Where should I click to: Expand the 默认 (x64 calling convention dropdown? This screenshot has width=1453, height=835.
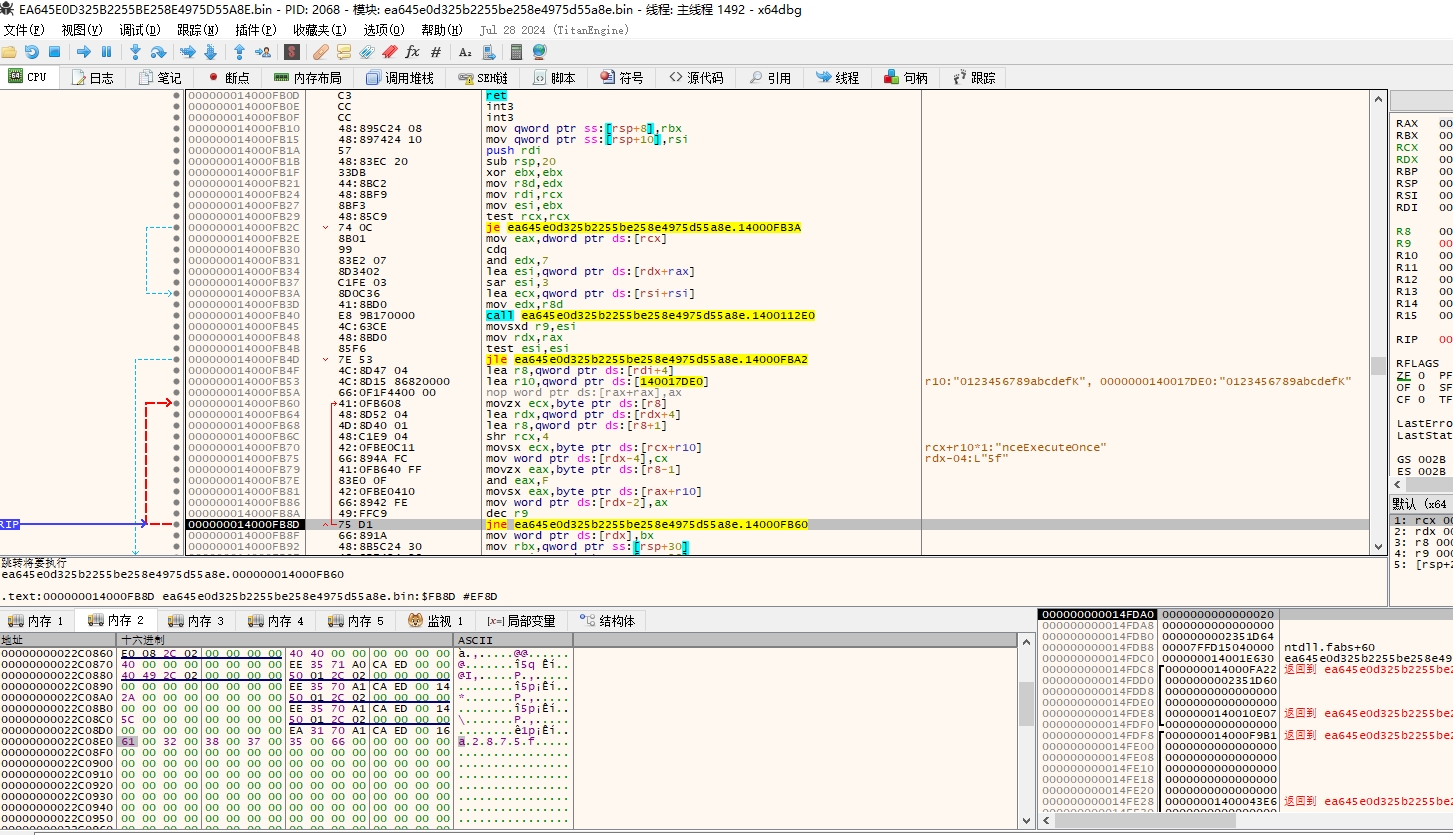1421,503
